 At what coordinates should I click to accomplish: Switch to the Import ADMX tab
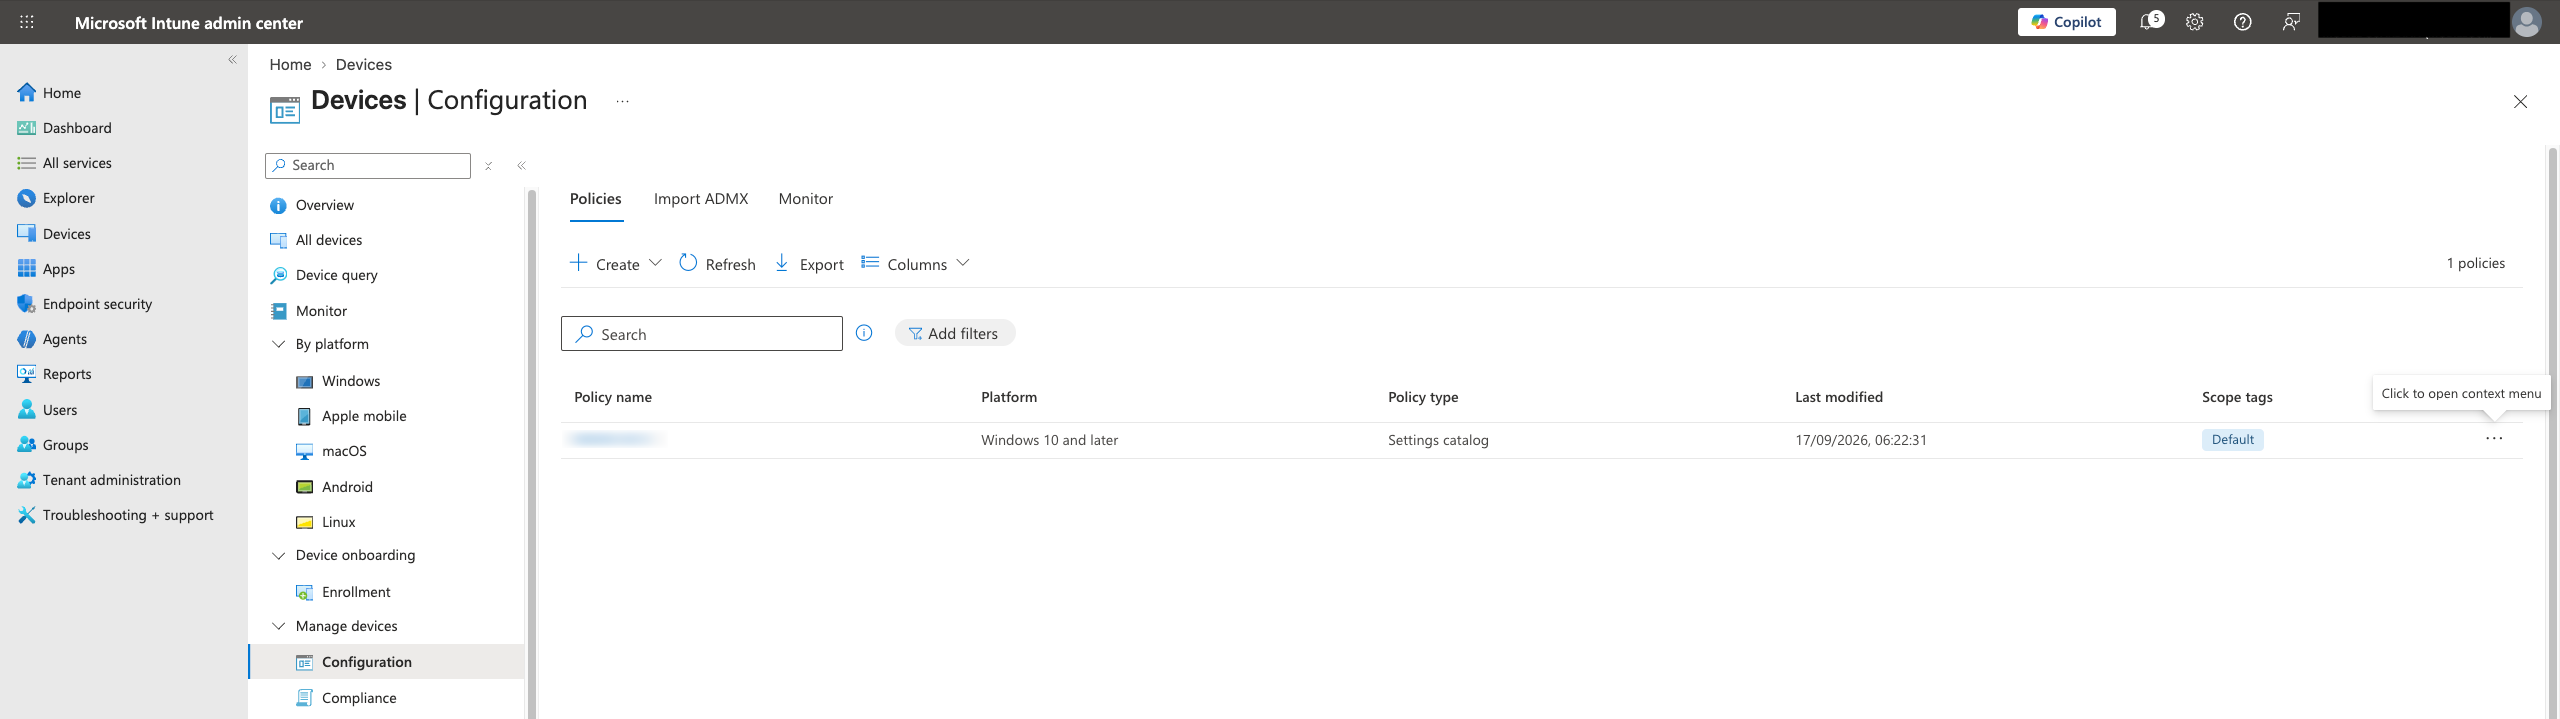click(701, 199)
